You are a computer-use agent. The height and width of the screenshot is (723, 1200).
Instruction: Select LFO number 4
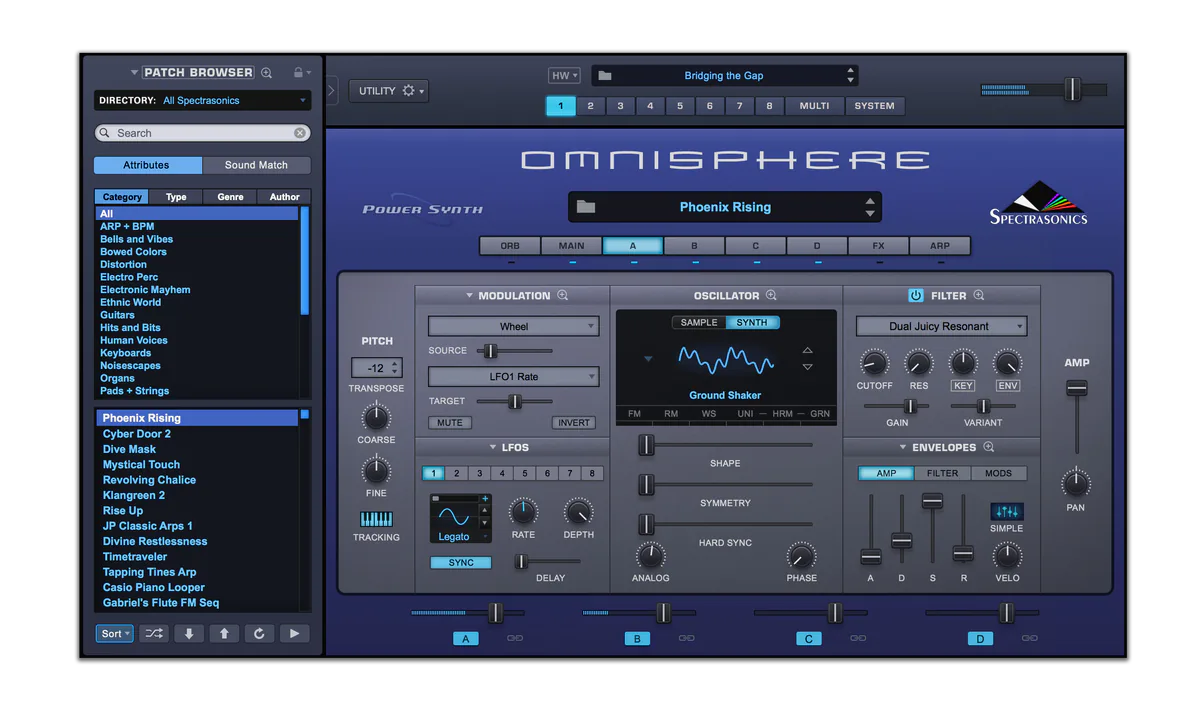click(502, 474)
